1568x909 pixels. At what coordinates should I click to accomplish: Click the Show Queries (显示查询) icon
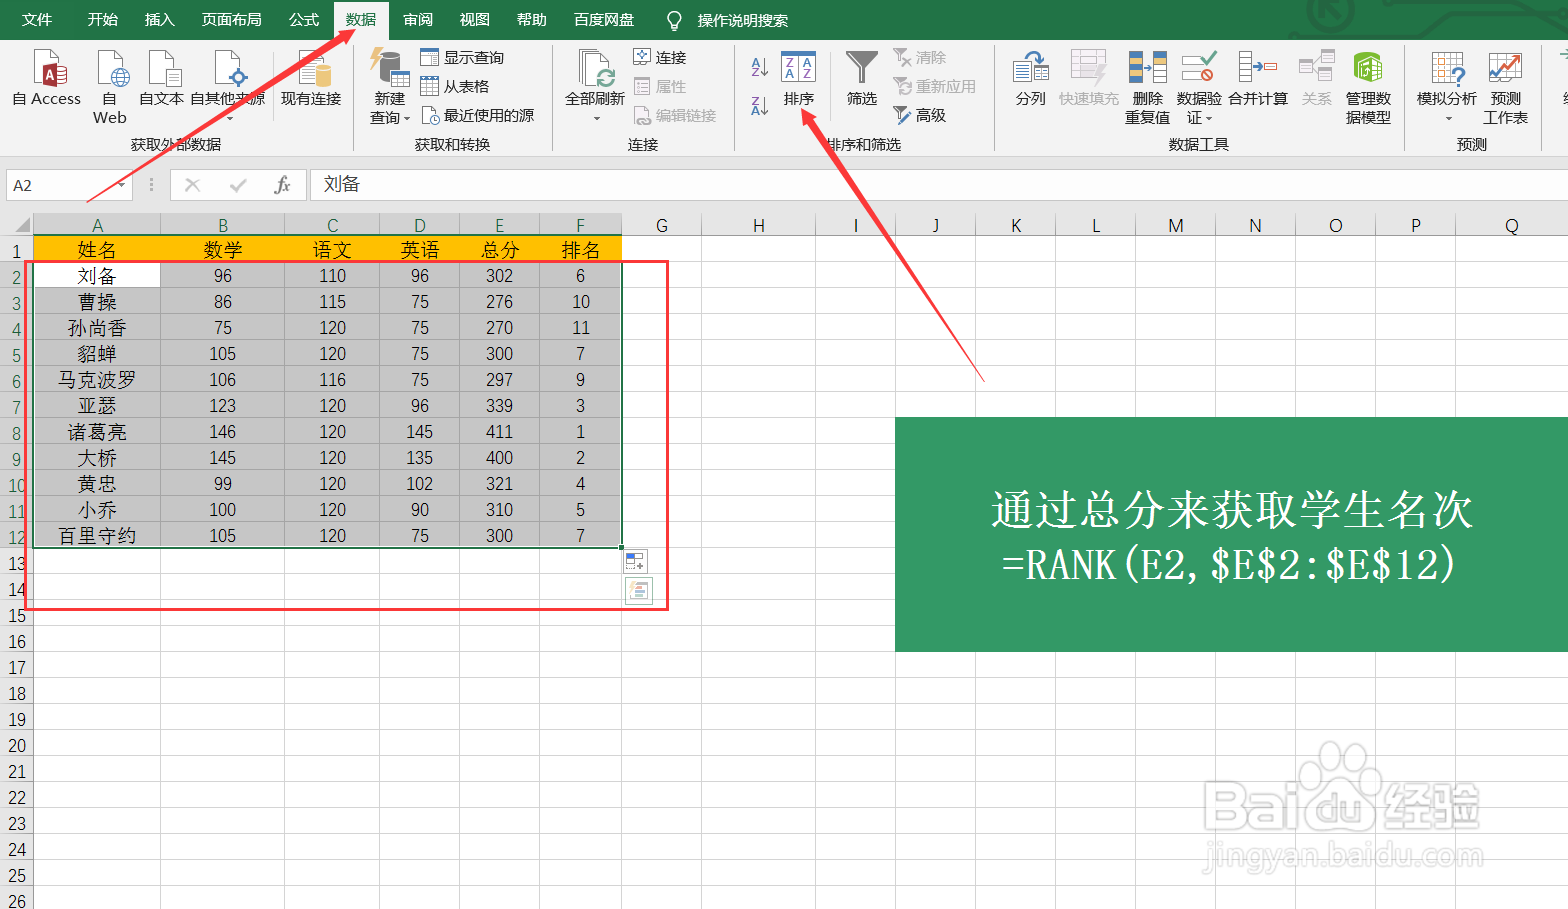430,58
